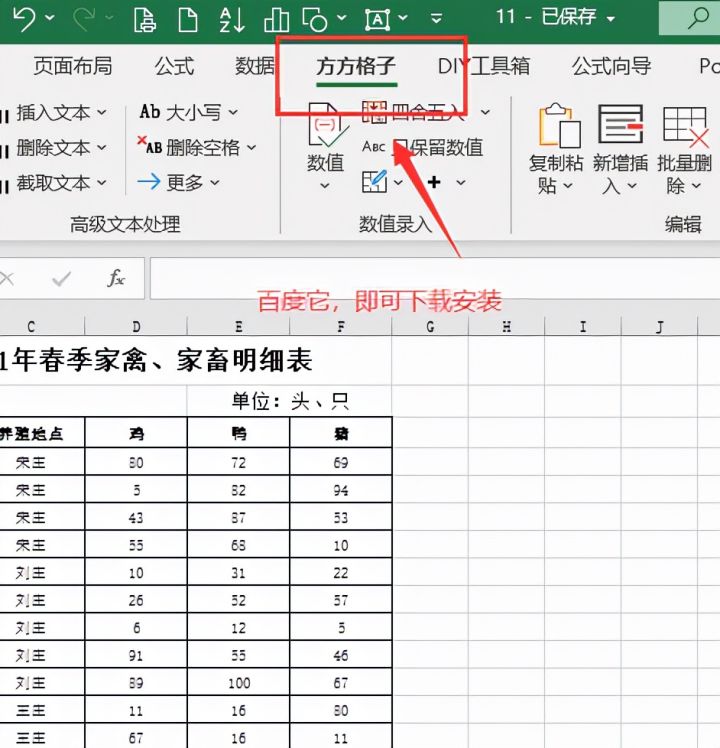Open Customize Quick Access Toolbar arrow

pyautogui.click(x=436, y=19)
